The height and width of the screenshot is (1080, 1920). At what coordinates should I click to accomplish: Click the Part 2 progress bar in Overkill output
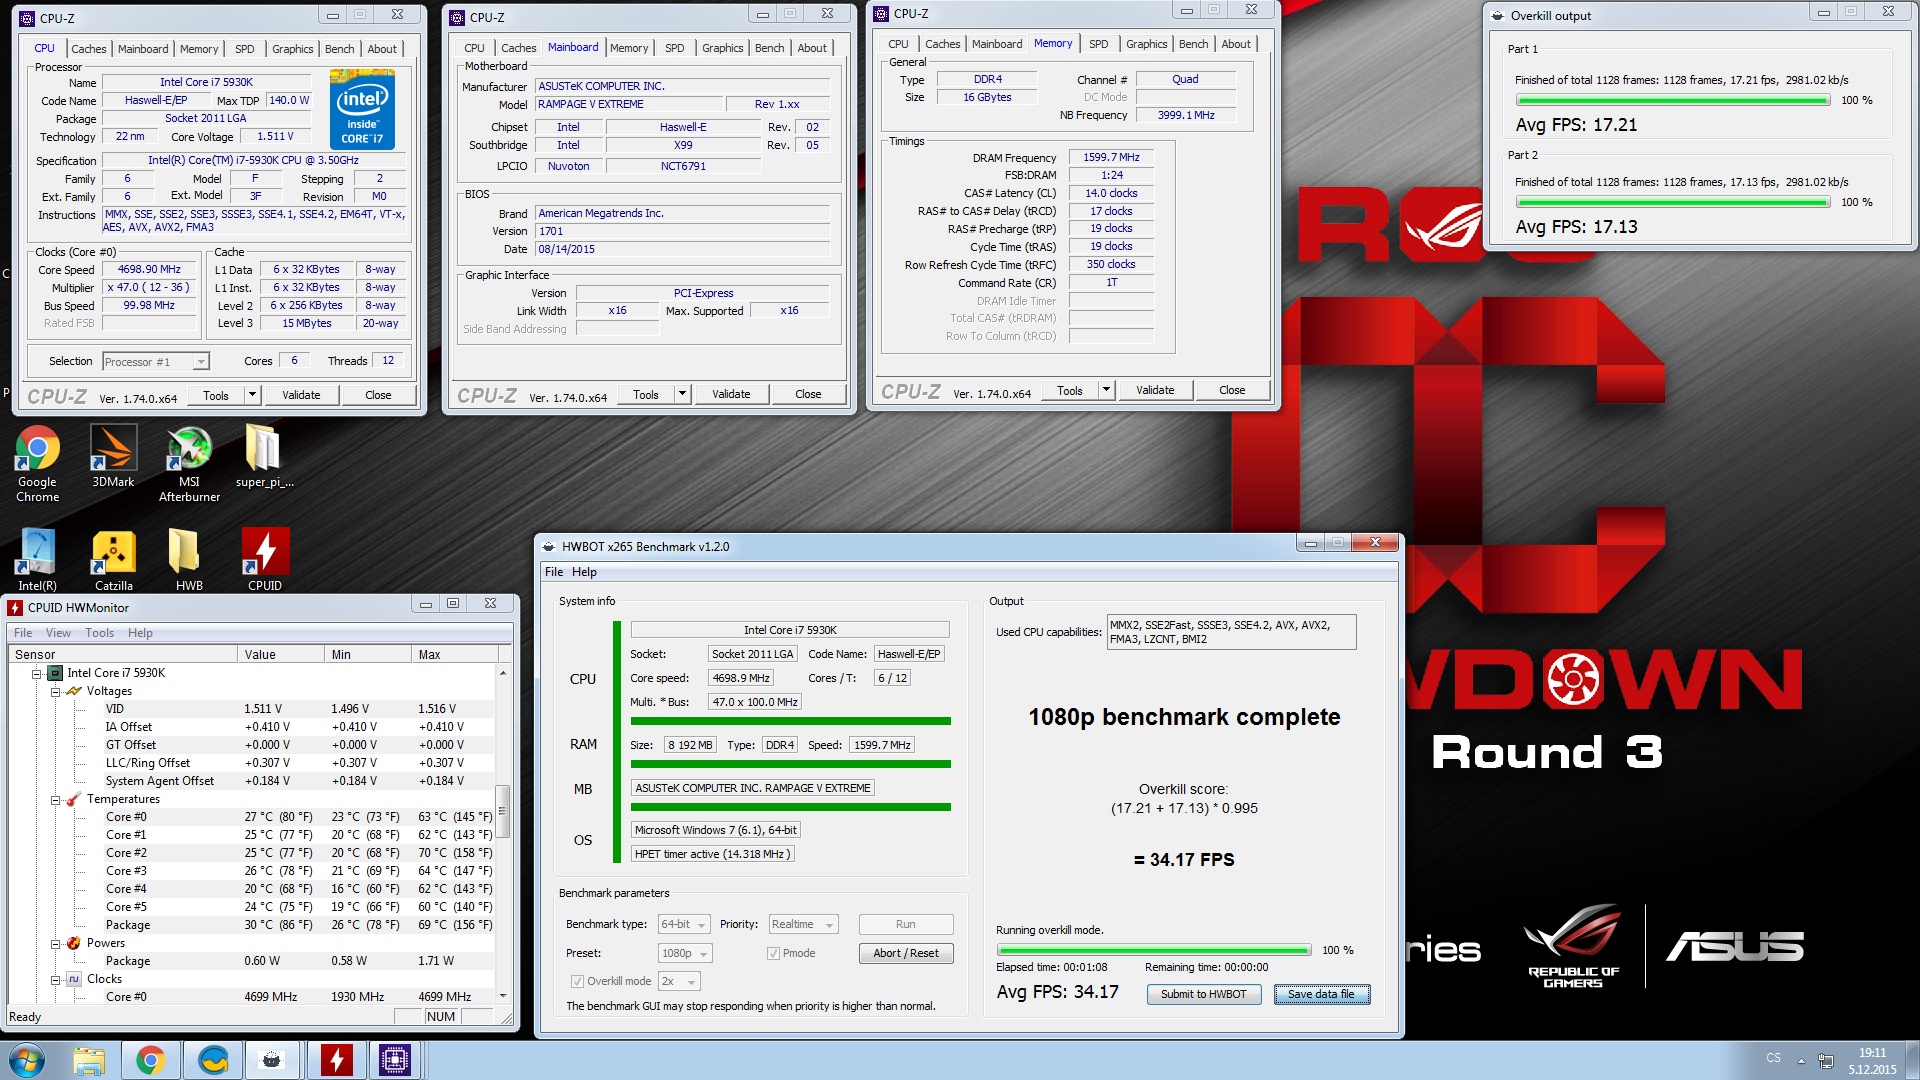pyautogui.click(x=1673, y=202)
